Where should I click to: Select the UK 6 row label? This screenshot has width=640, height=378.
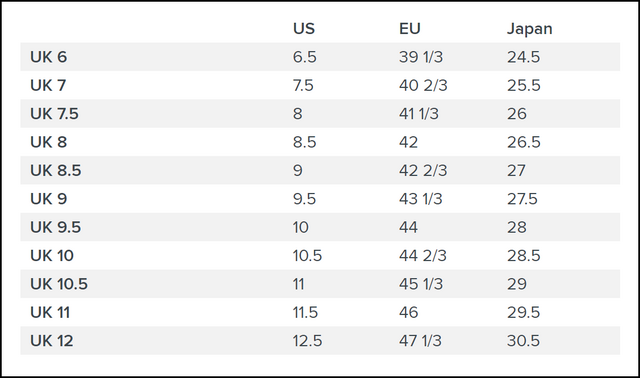[49, 57]
